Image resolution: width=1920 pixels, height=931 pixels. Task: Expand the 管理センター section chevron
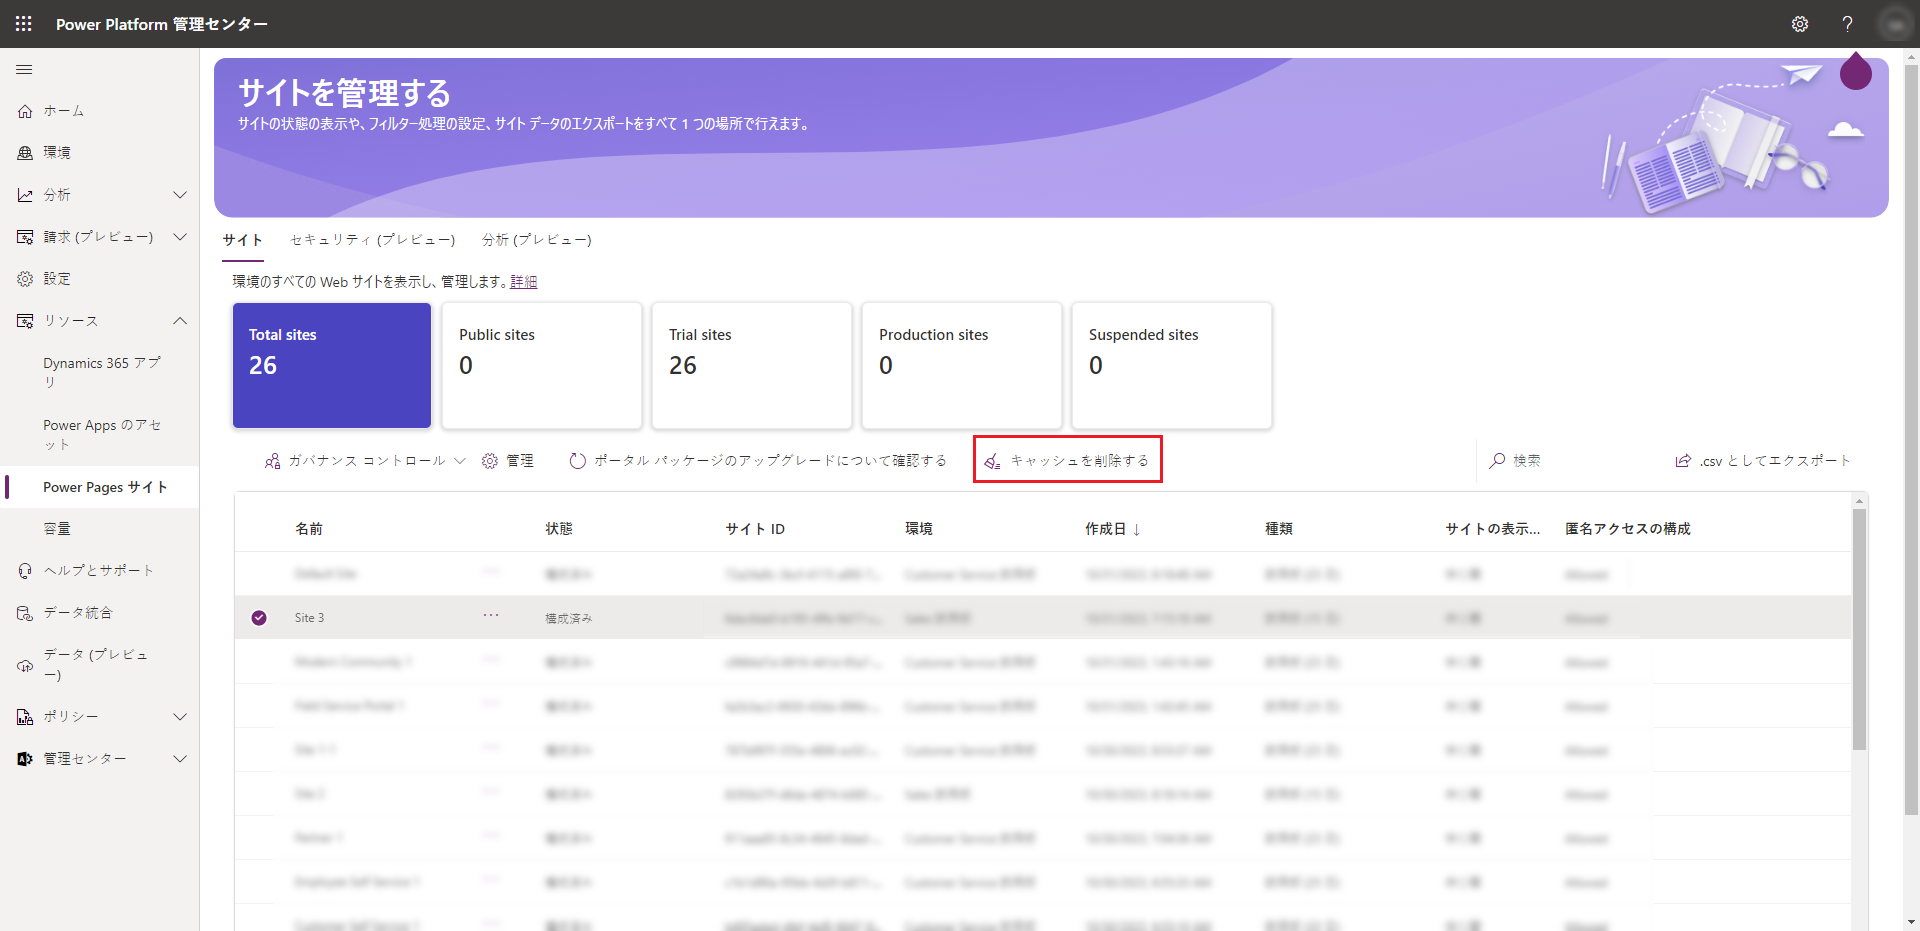click(x=180, y=759)
